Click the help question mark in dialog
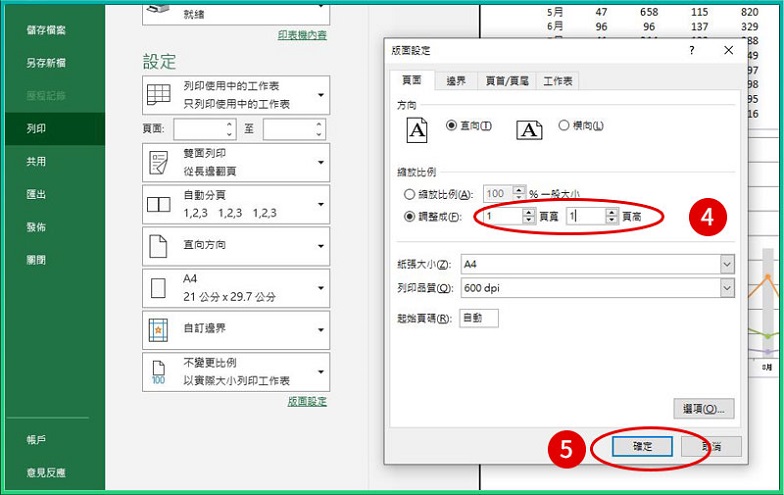784x495 pixels. pos(692,50)
